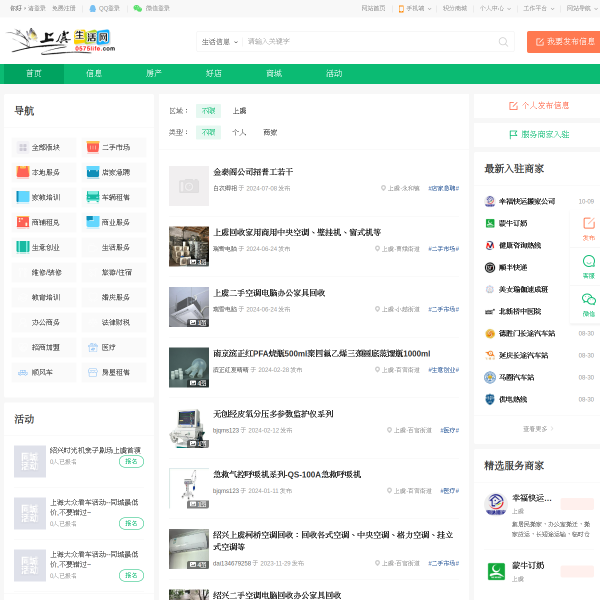Open the 积分商城 top link

[455, 8]
